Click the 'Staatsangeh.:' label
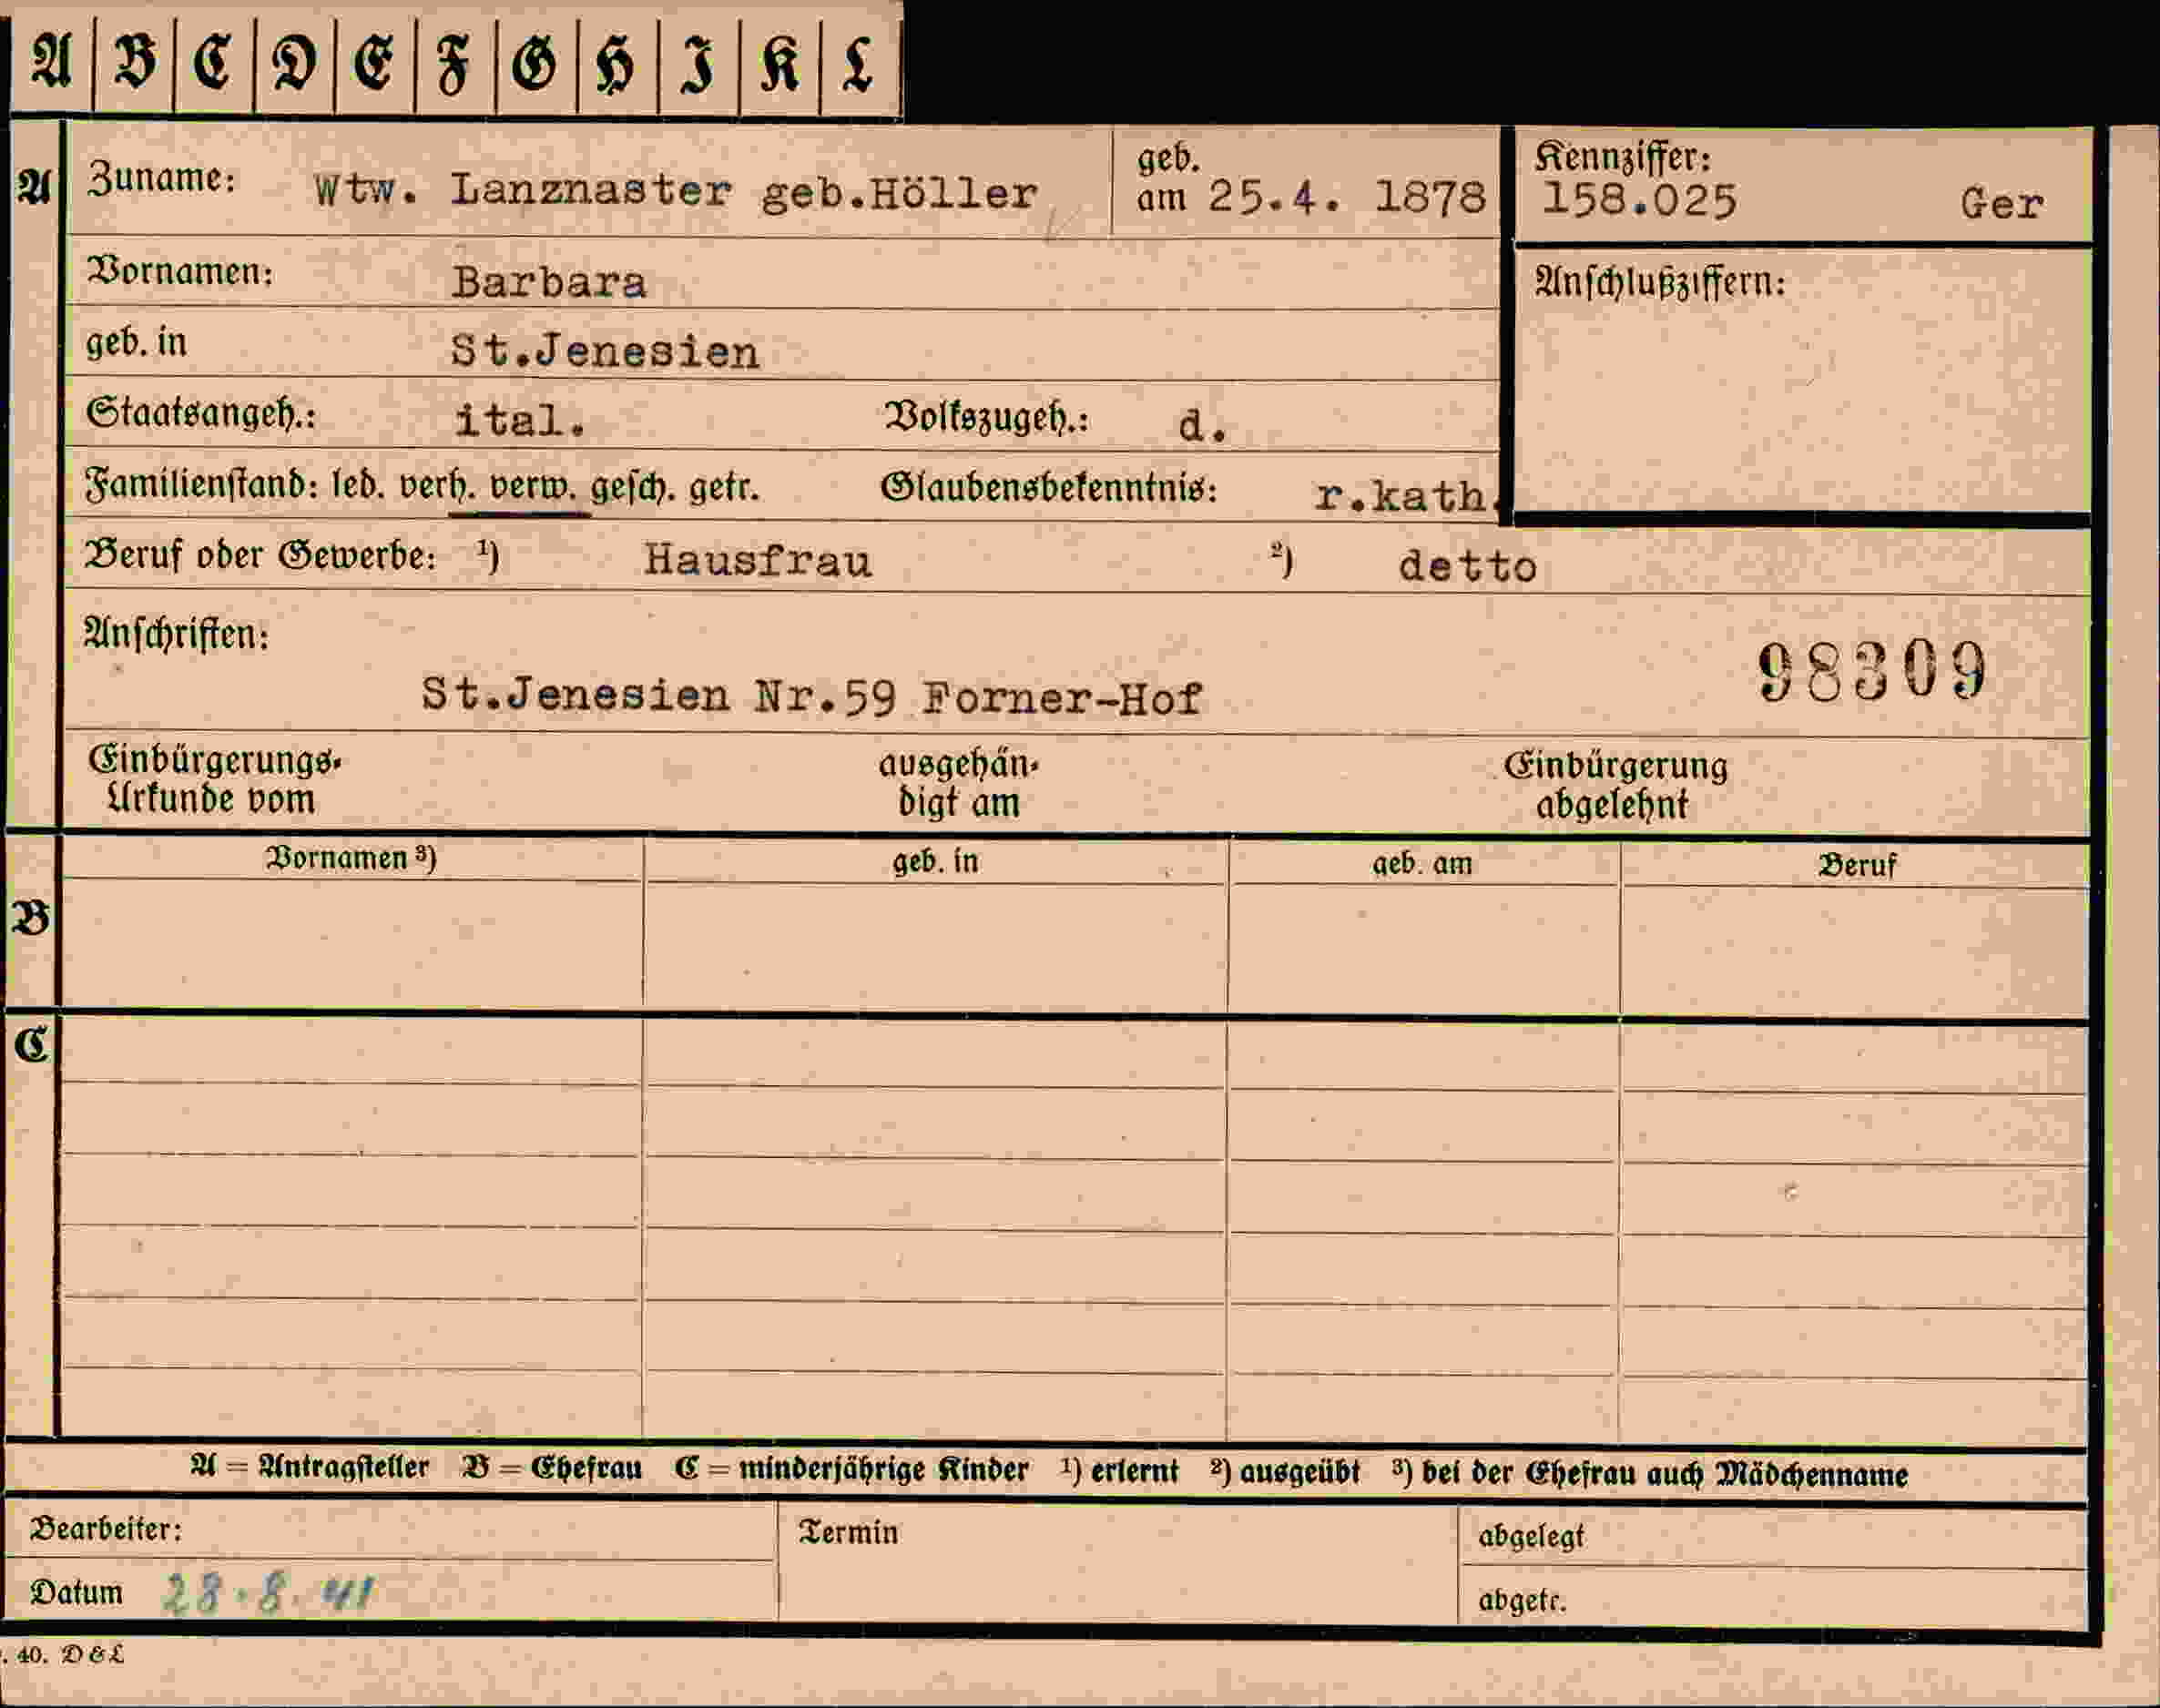2160x1708 pixels. click(x=201, y=413)
